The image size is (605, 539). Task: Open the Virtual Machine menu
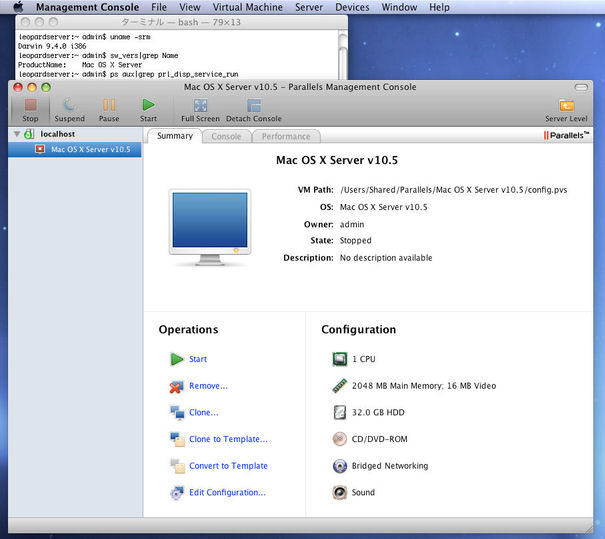pyautogui.click(x=247, y=7)
